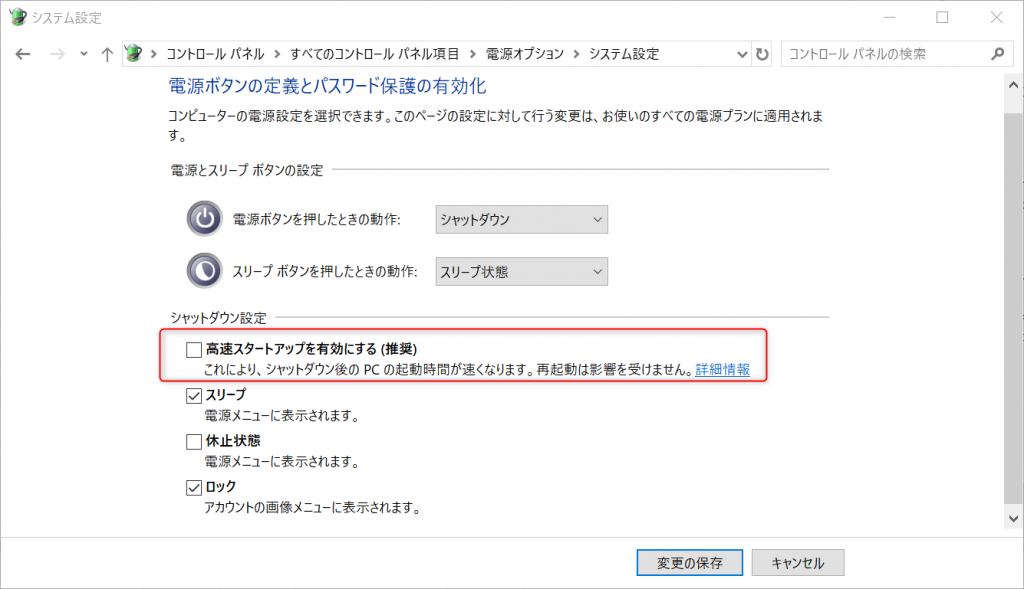Click the up one level arrow

click(107, 54)
